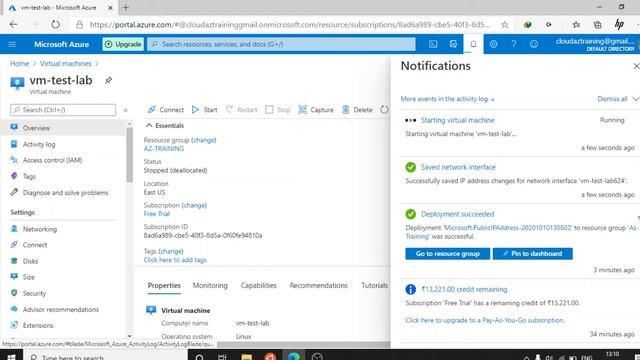Image resolution: width=640 pixels, height=360 pixels.
Task: Switch to the Recommendations tab
Action: click(318, 285)
